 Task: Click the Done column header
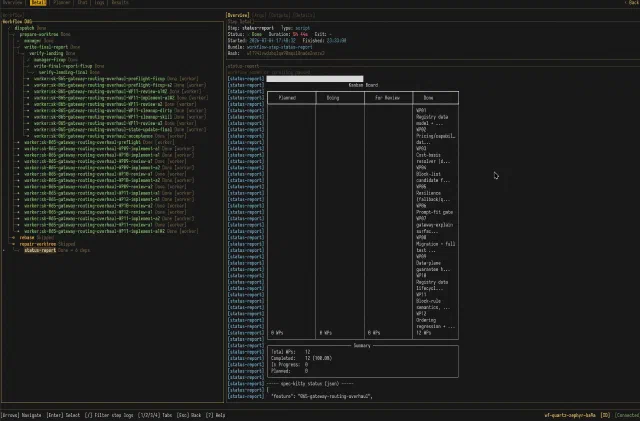pyautogui.click(x=428, y=98)
